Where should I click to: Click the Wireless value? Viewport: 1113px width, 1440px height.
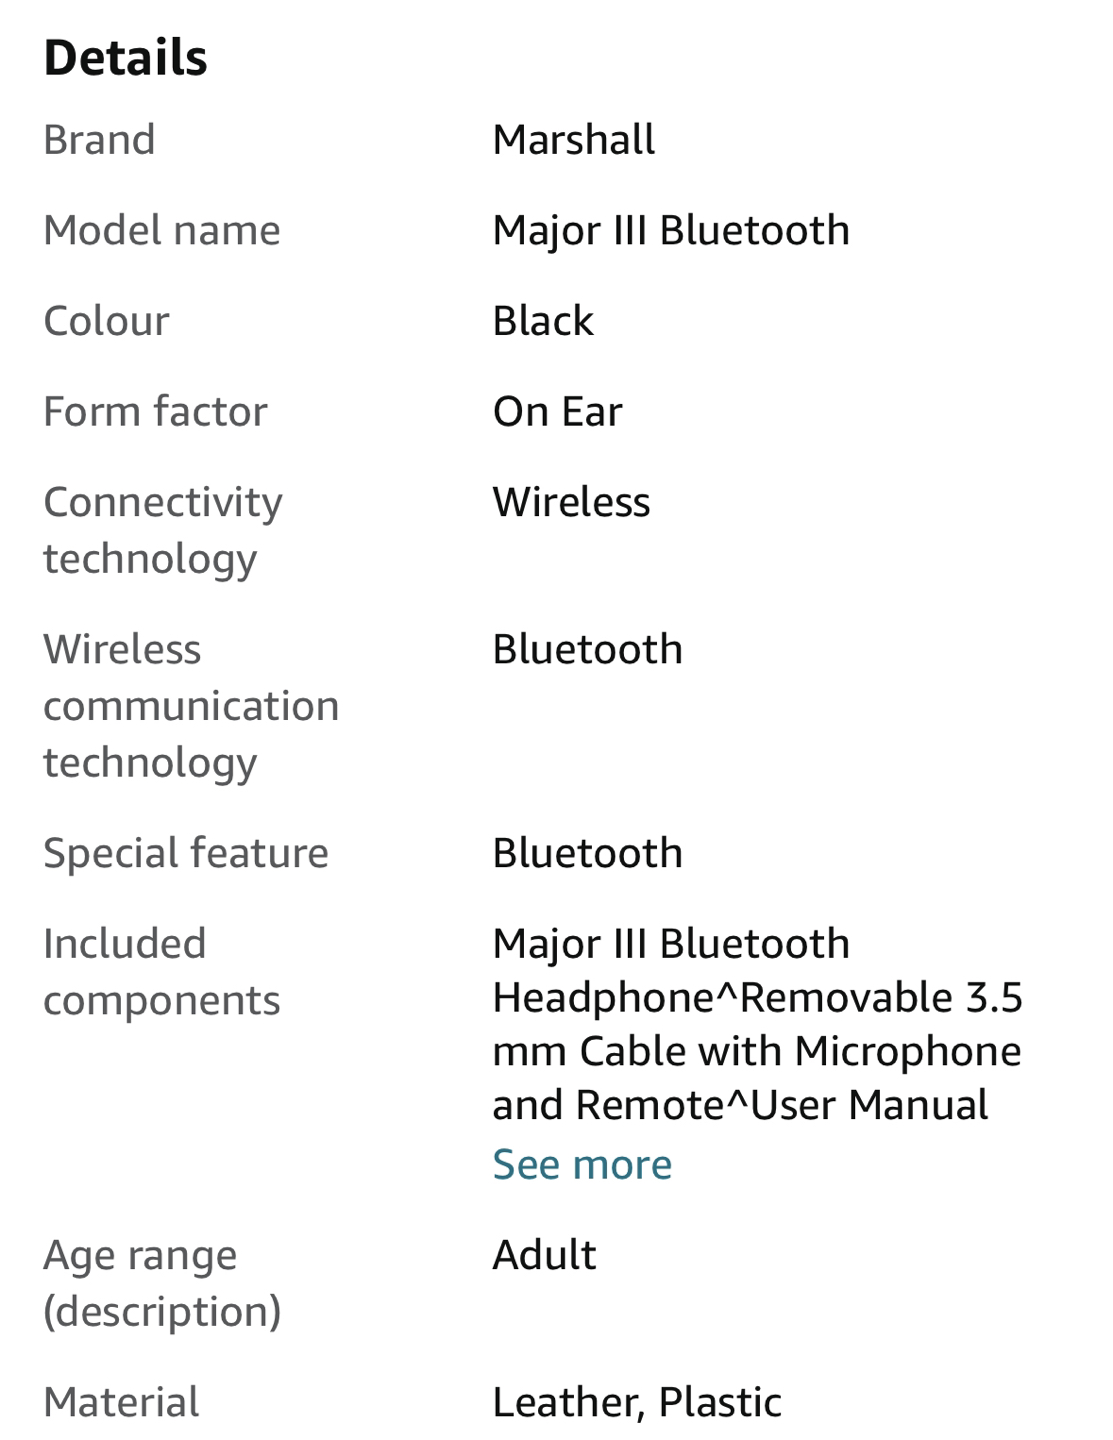click(x=571, y=502)
